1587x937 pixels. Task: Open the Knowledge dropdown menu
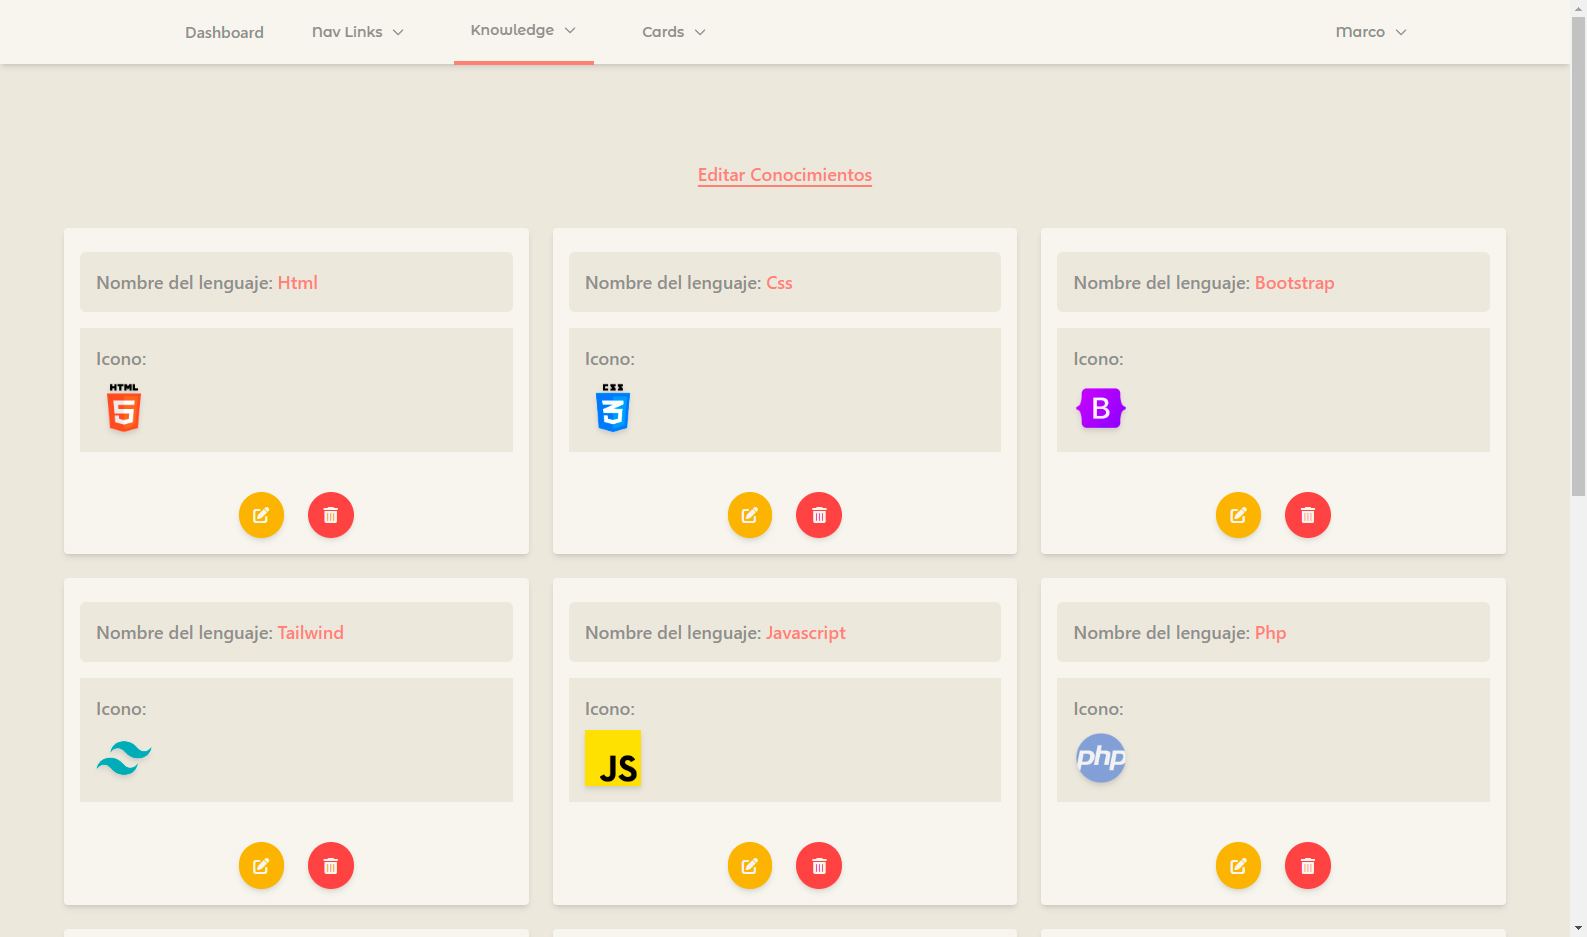click(x=523, y=31)
